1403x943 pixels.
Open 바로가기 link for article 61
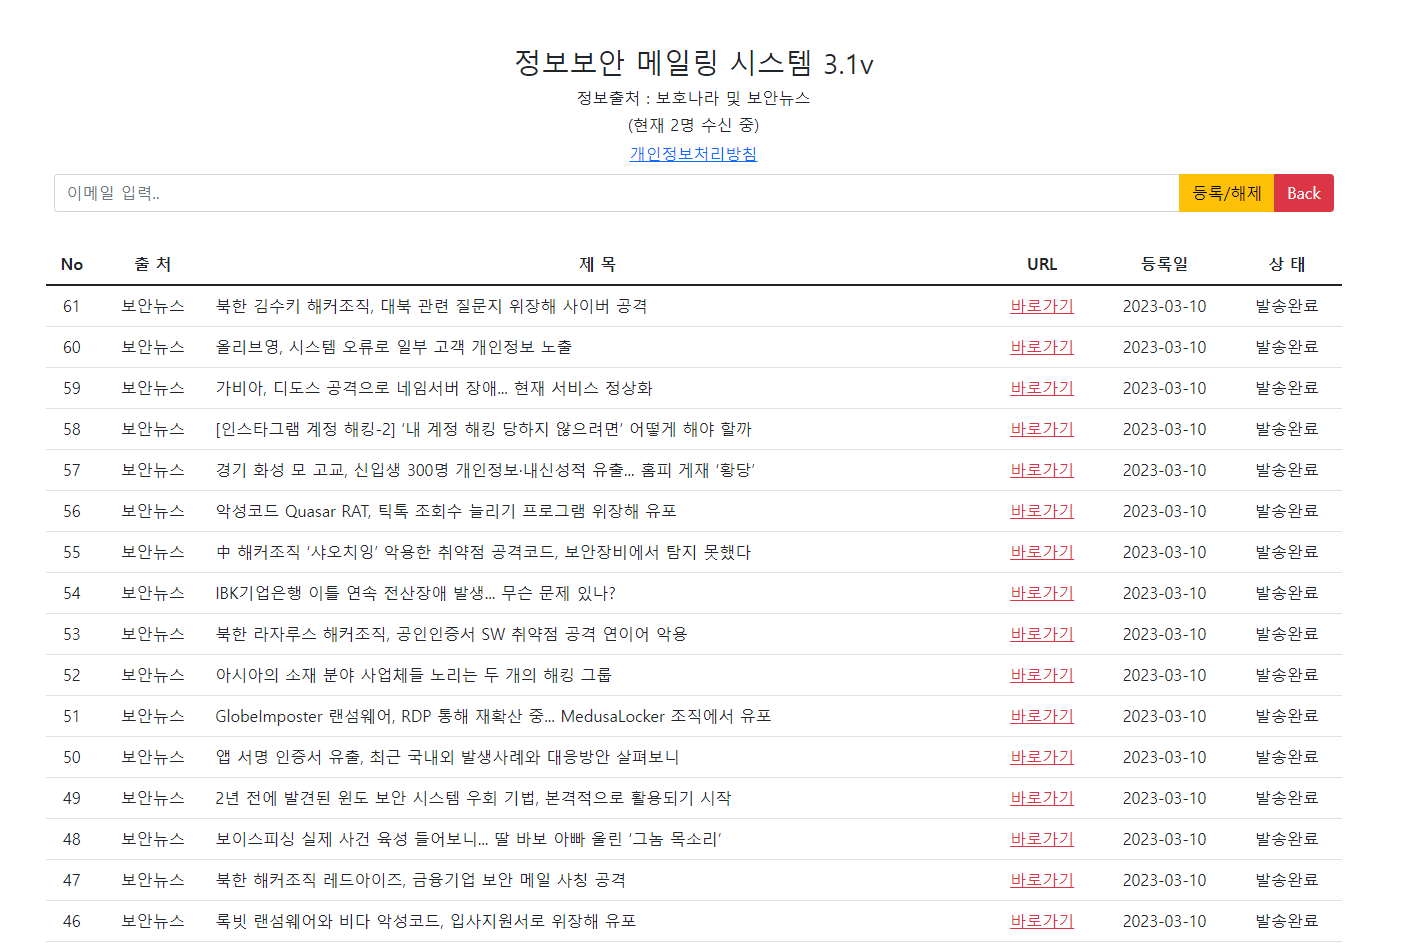[x=1042, y=306]
